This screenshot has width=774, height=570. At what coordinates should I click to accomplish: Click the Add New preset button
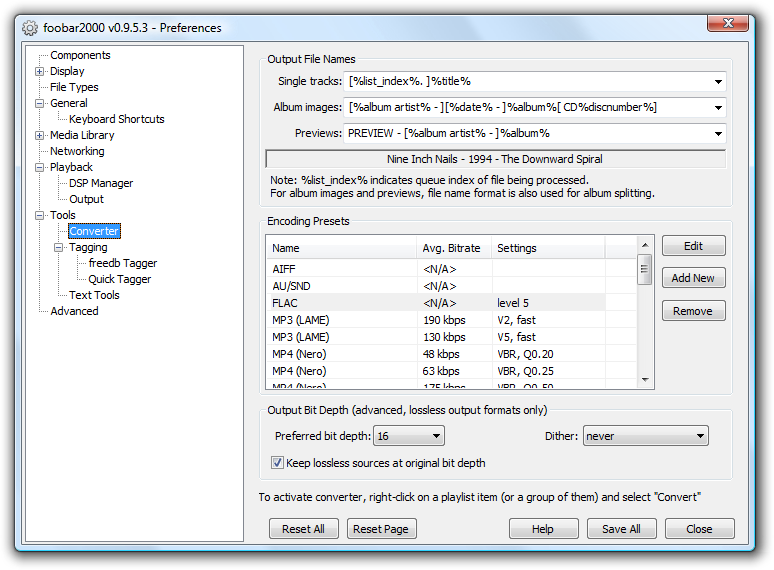[693, 278]
